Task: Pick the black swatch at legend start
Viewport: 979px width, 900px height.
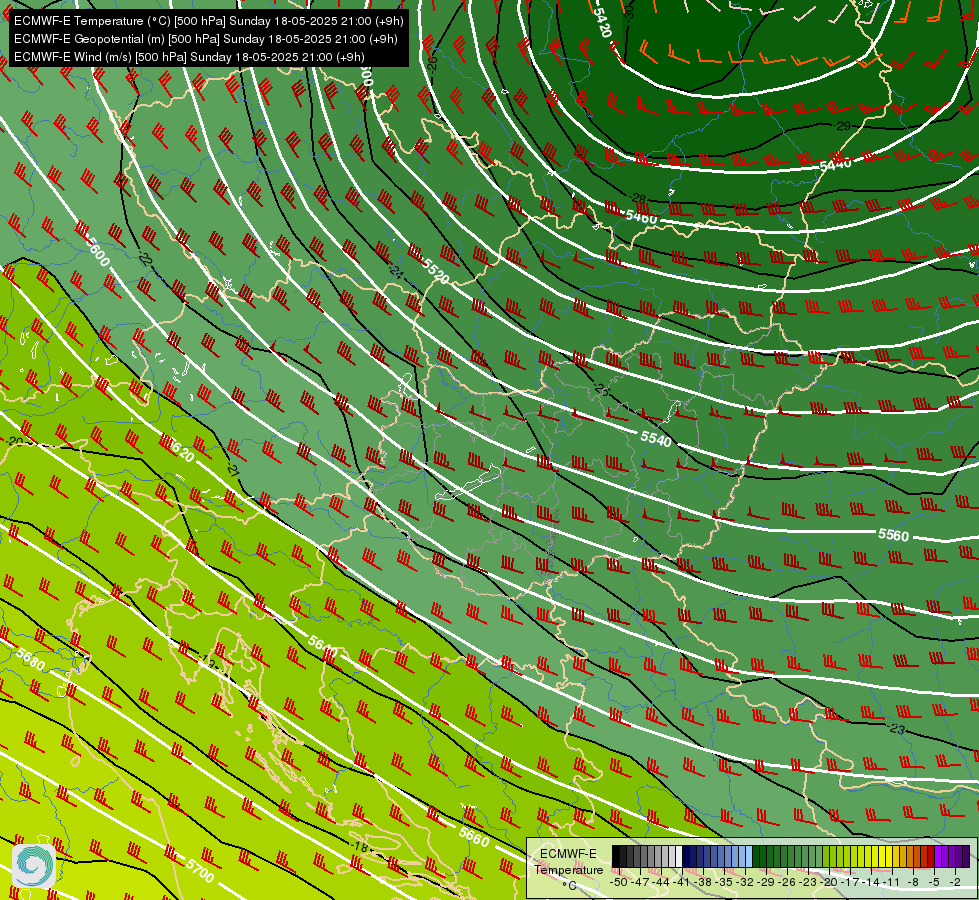Action: coord(616,857)
